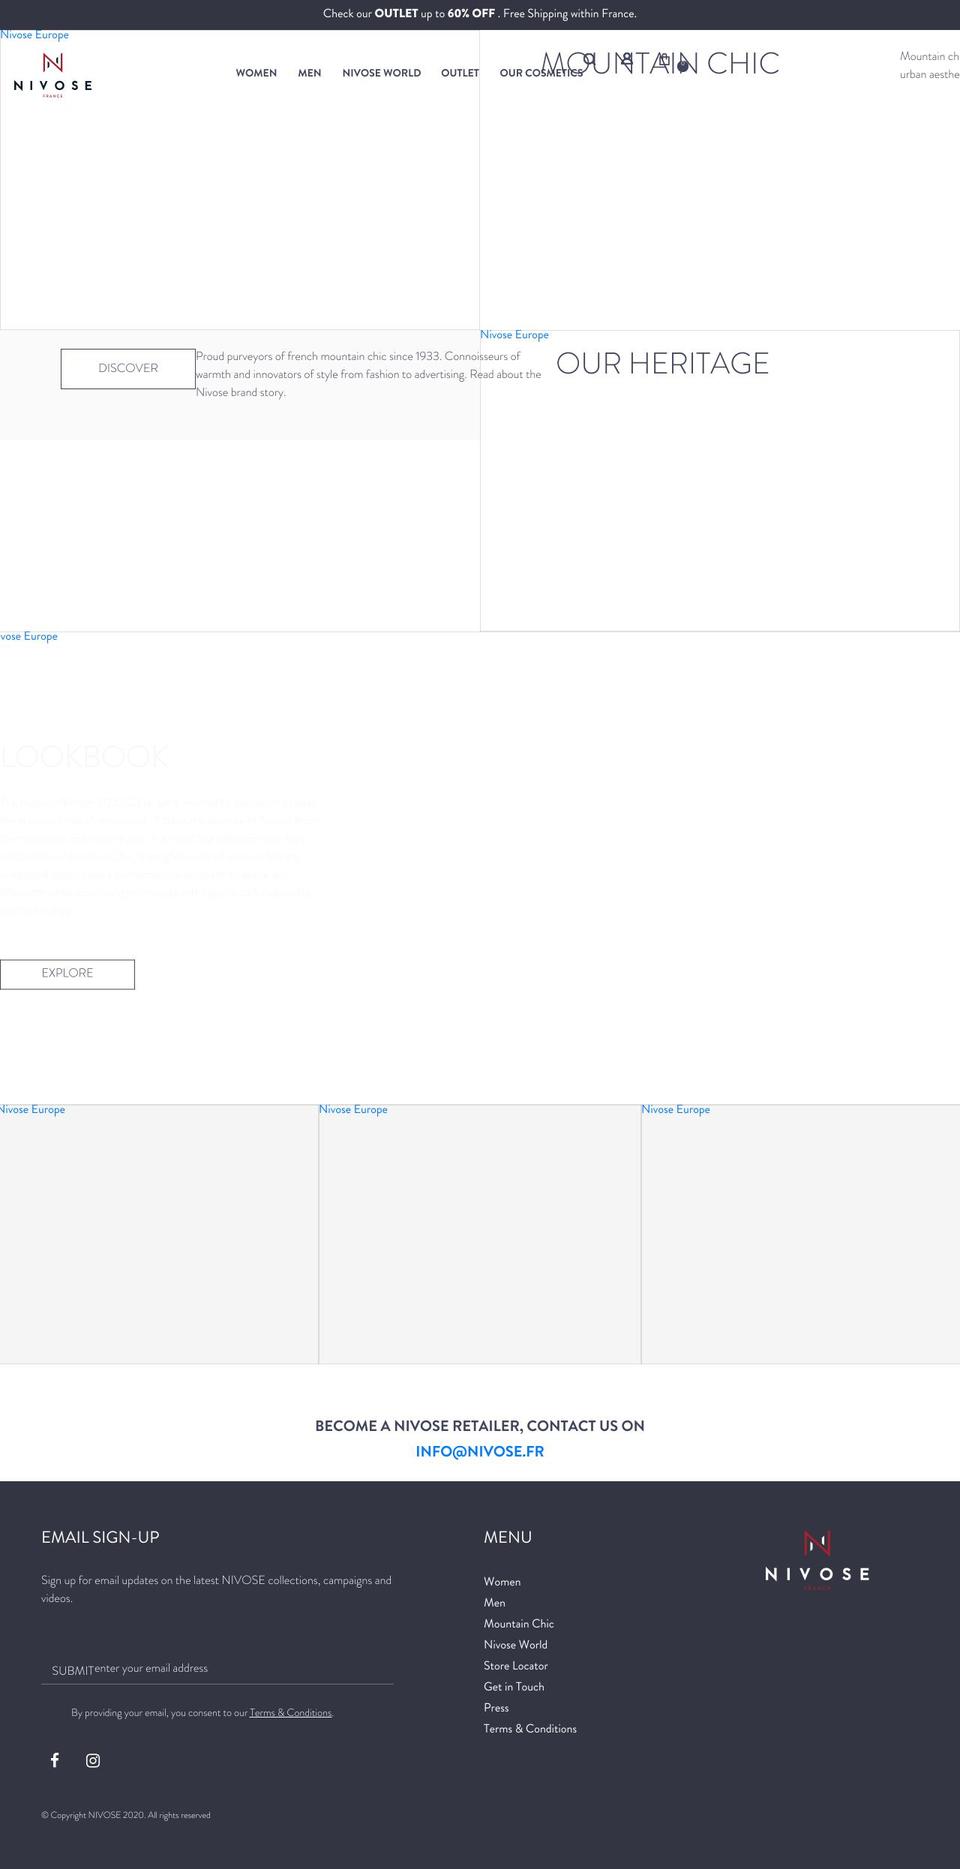Open the MEN menu in navigation
Viewport: 960px width, 1869px height.
click(x=309, y=73)
